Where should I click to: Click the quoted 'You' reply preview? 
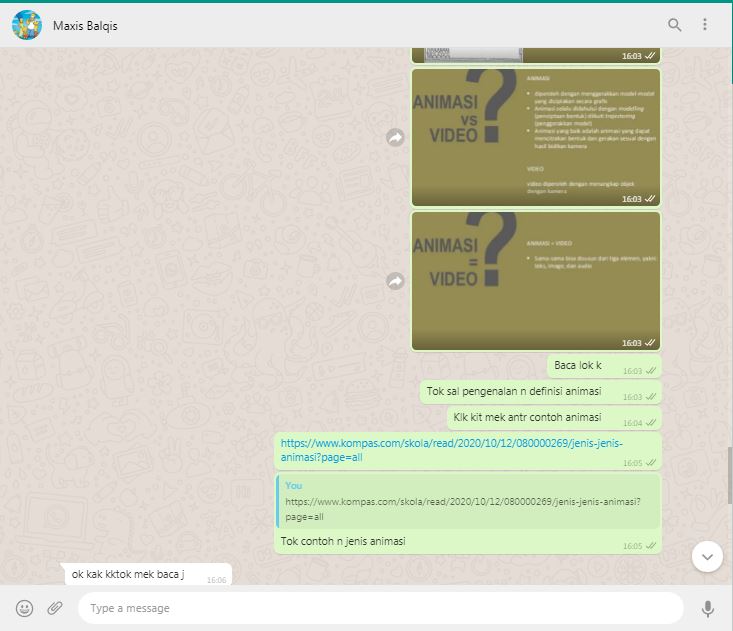coord(468,502)
